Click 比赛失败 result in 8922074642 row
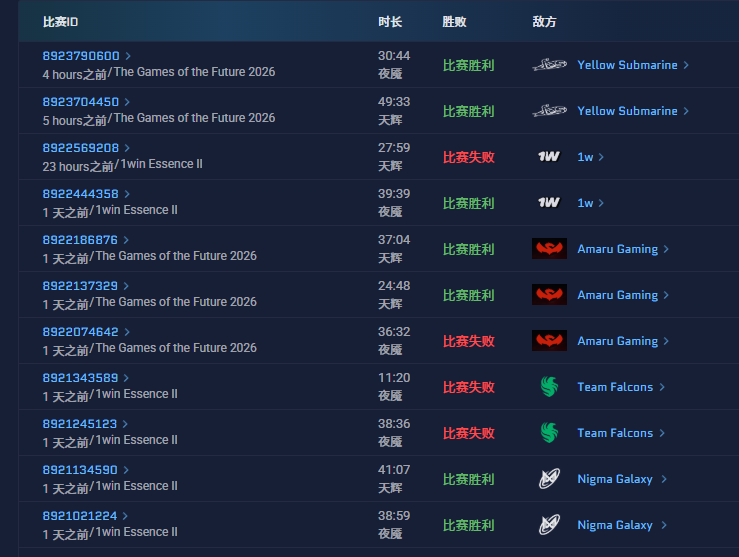The image size is (739, 557). point(468,341)
